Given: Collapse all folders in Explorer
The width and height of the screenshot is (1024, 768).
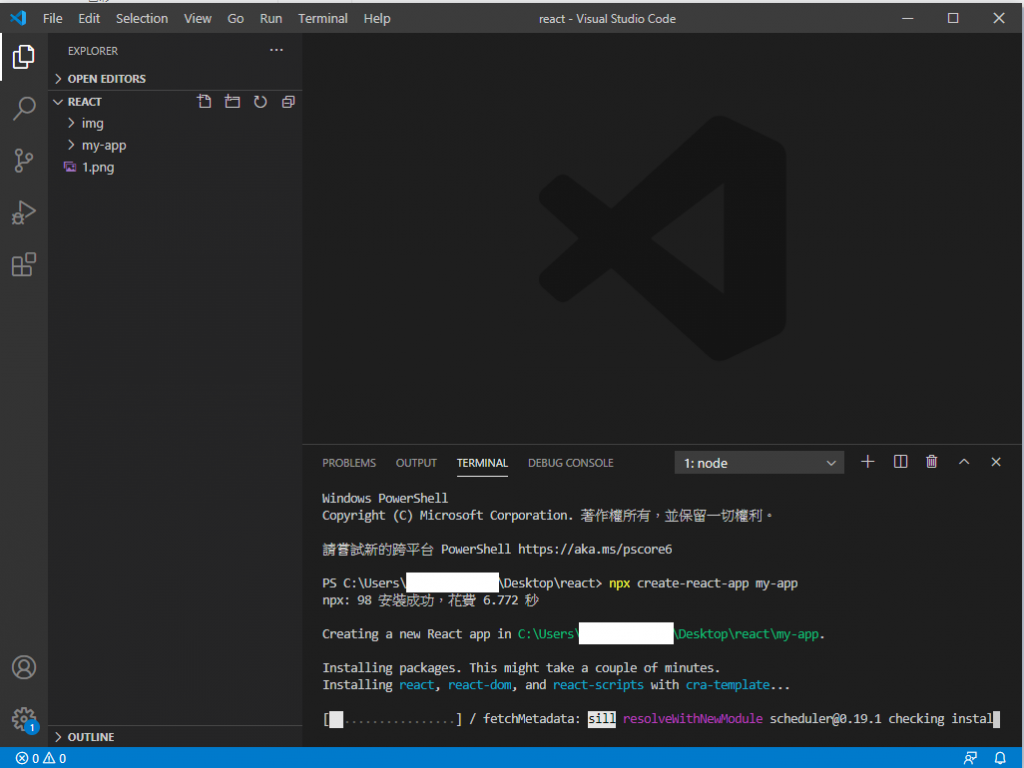Looking at the screenshot, I should [288, 102].
